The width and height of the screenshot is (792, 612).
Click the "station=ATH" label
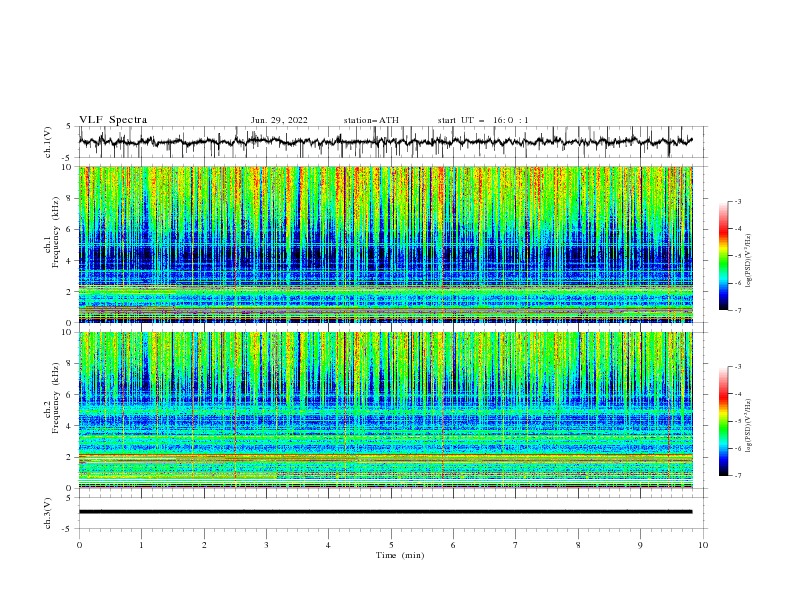tap(371, 120)
